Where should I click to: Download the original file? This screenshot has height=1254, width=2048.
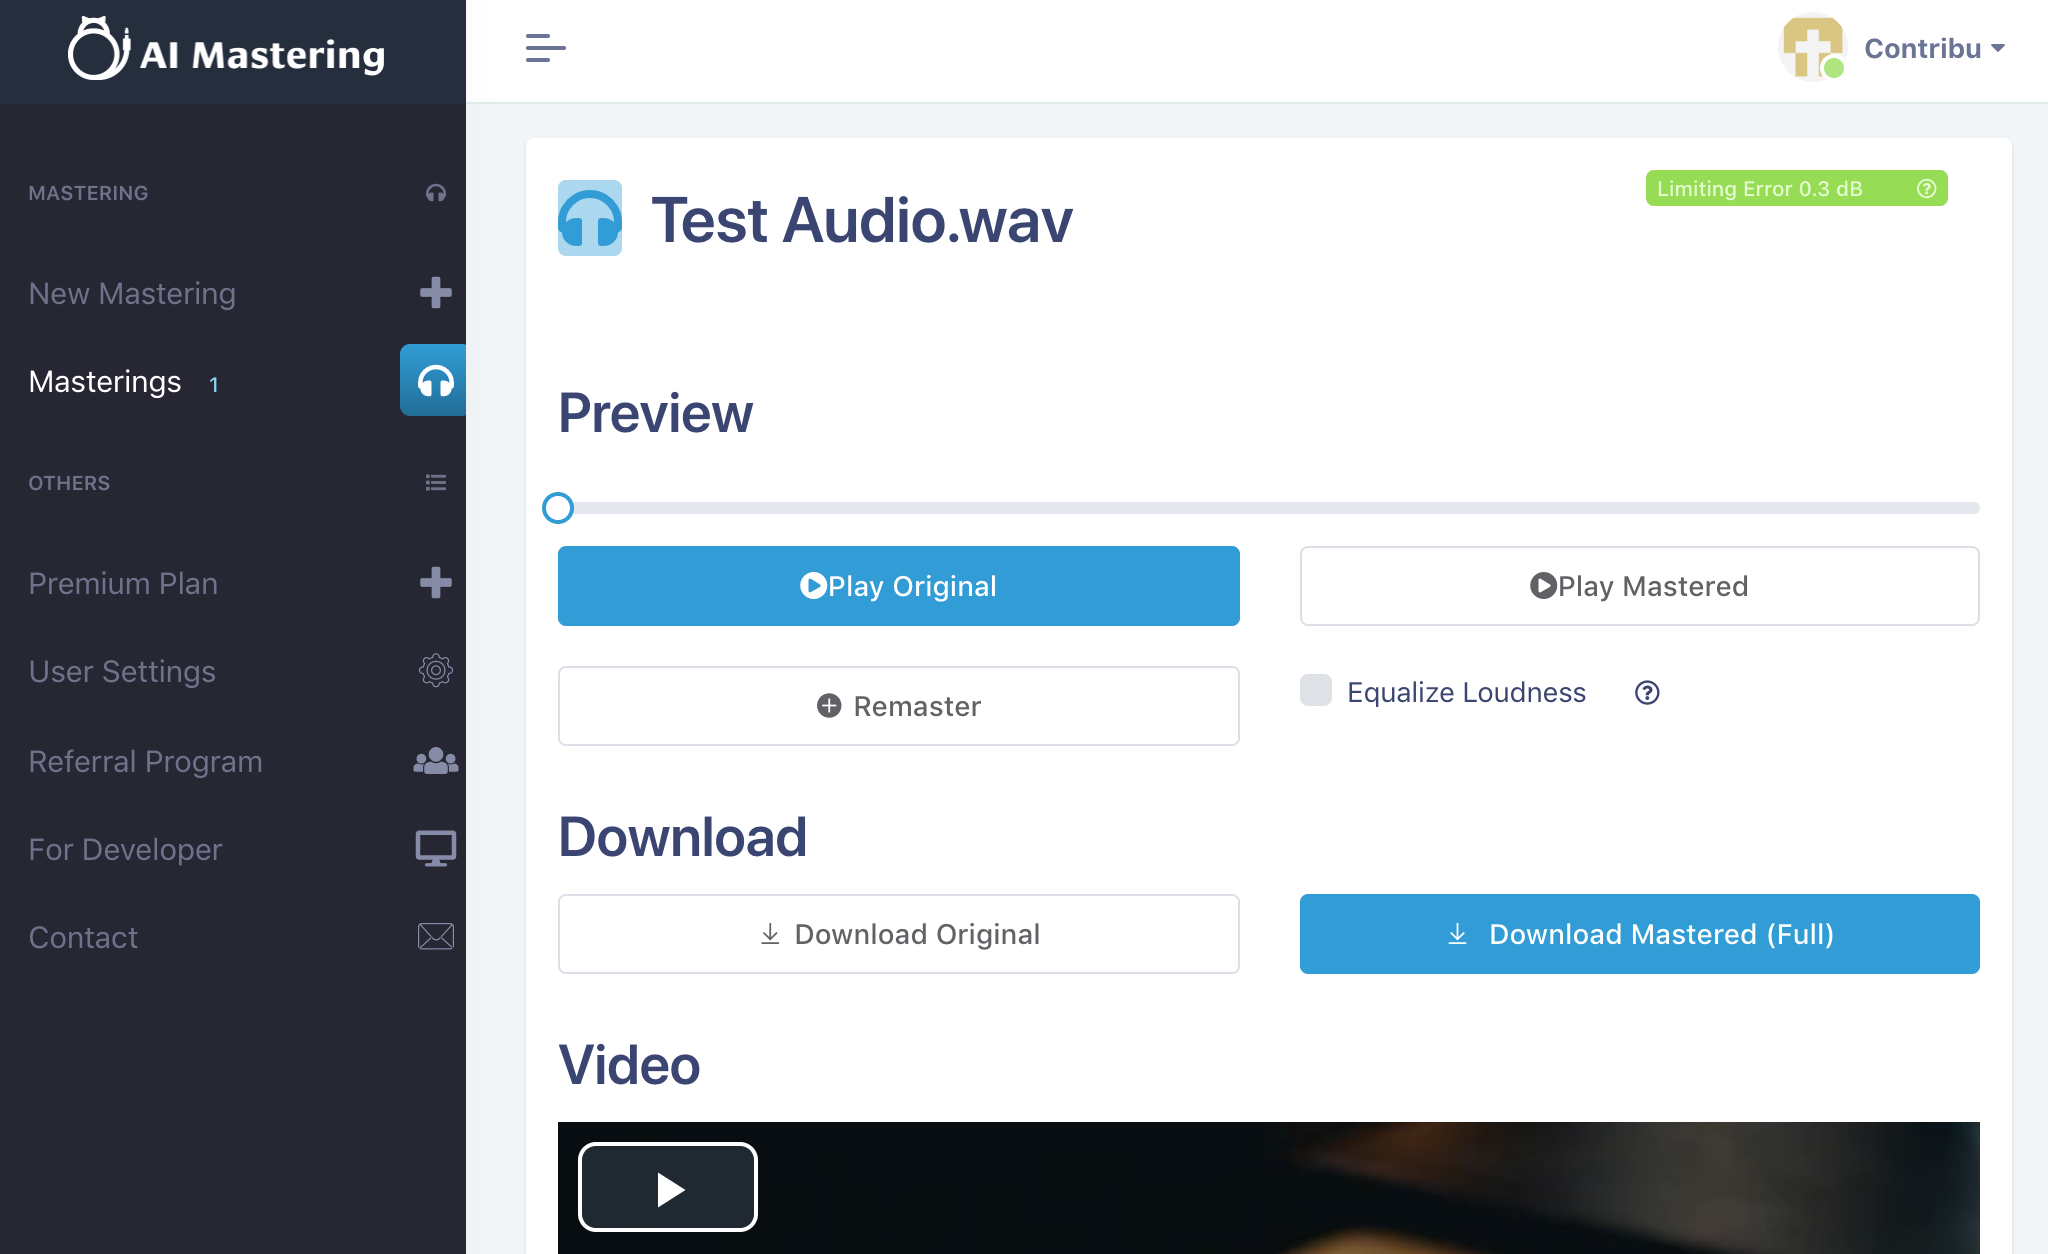click(899, 934)
